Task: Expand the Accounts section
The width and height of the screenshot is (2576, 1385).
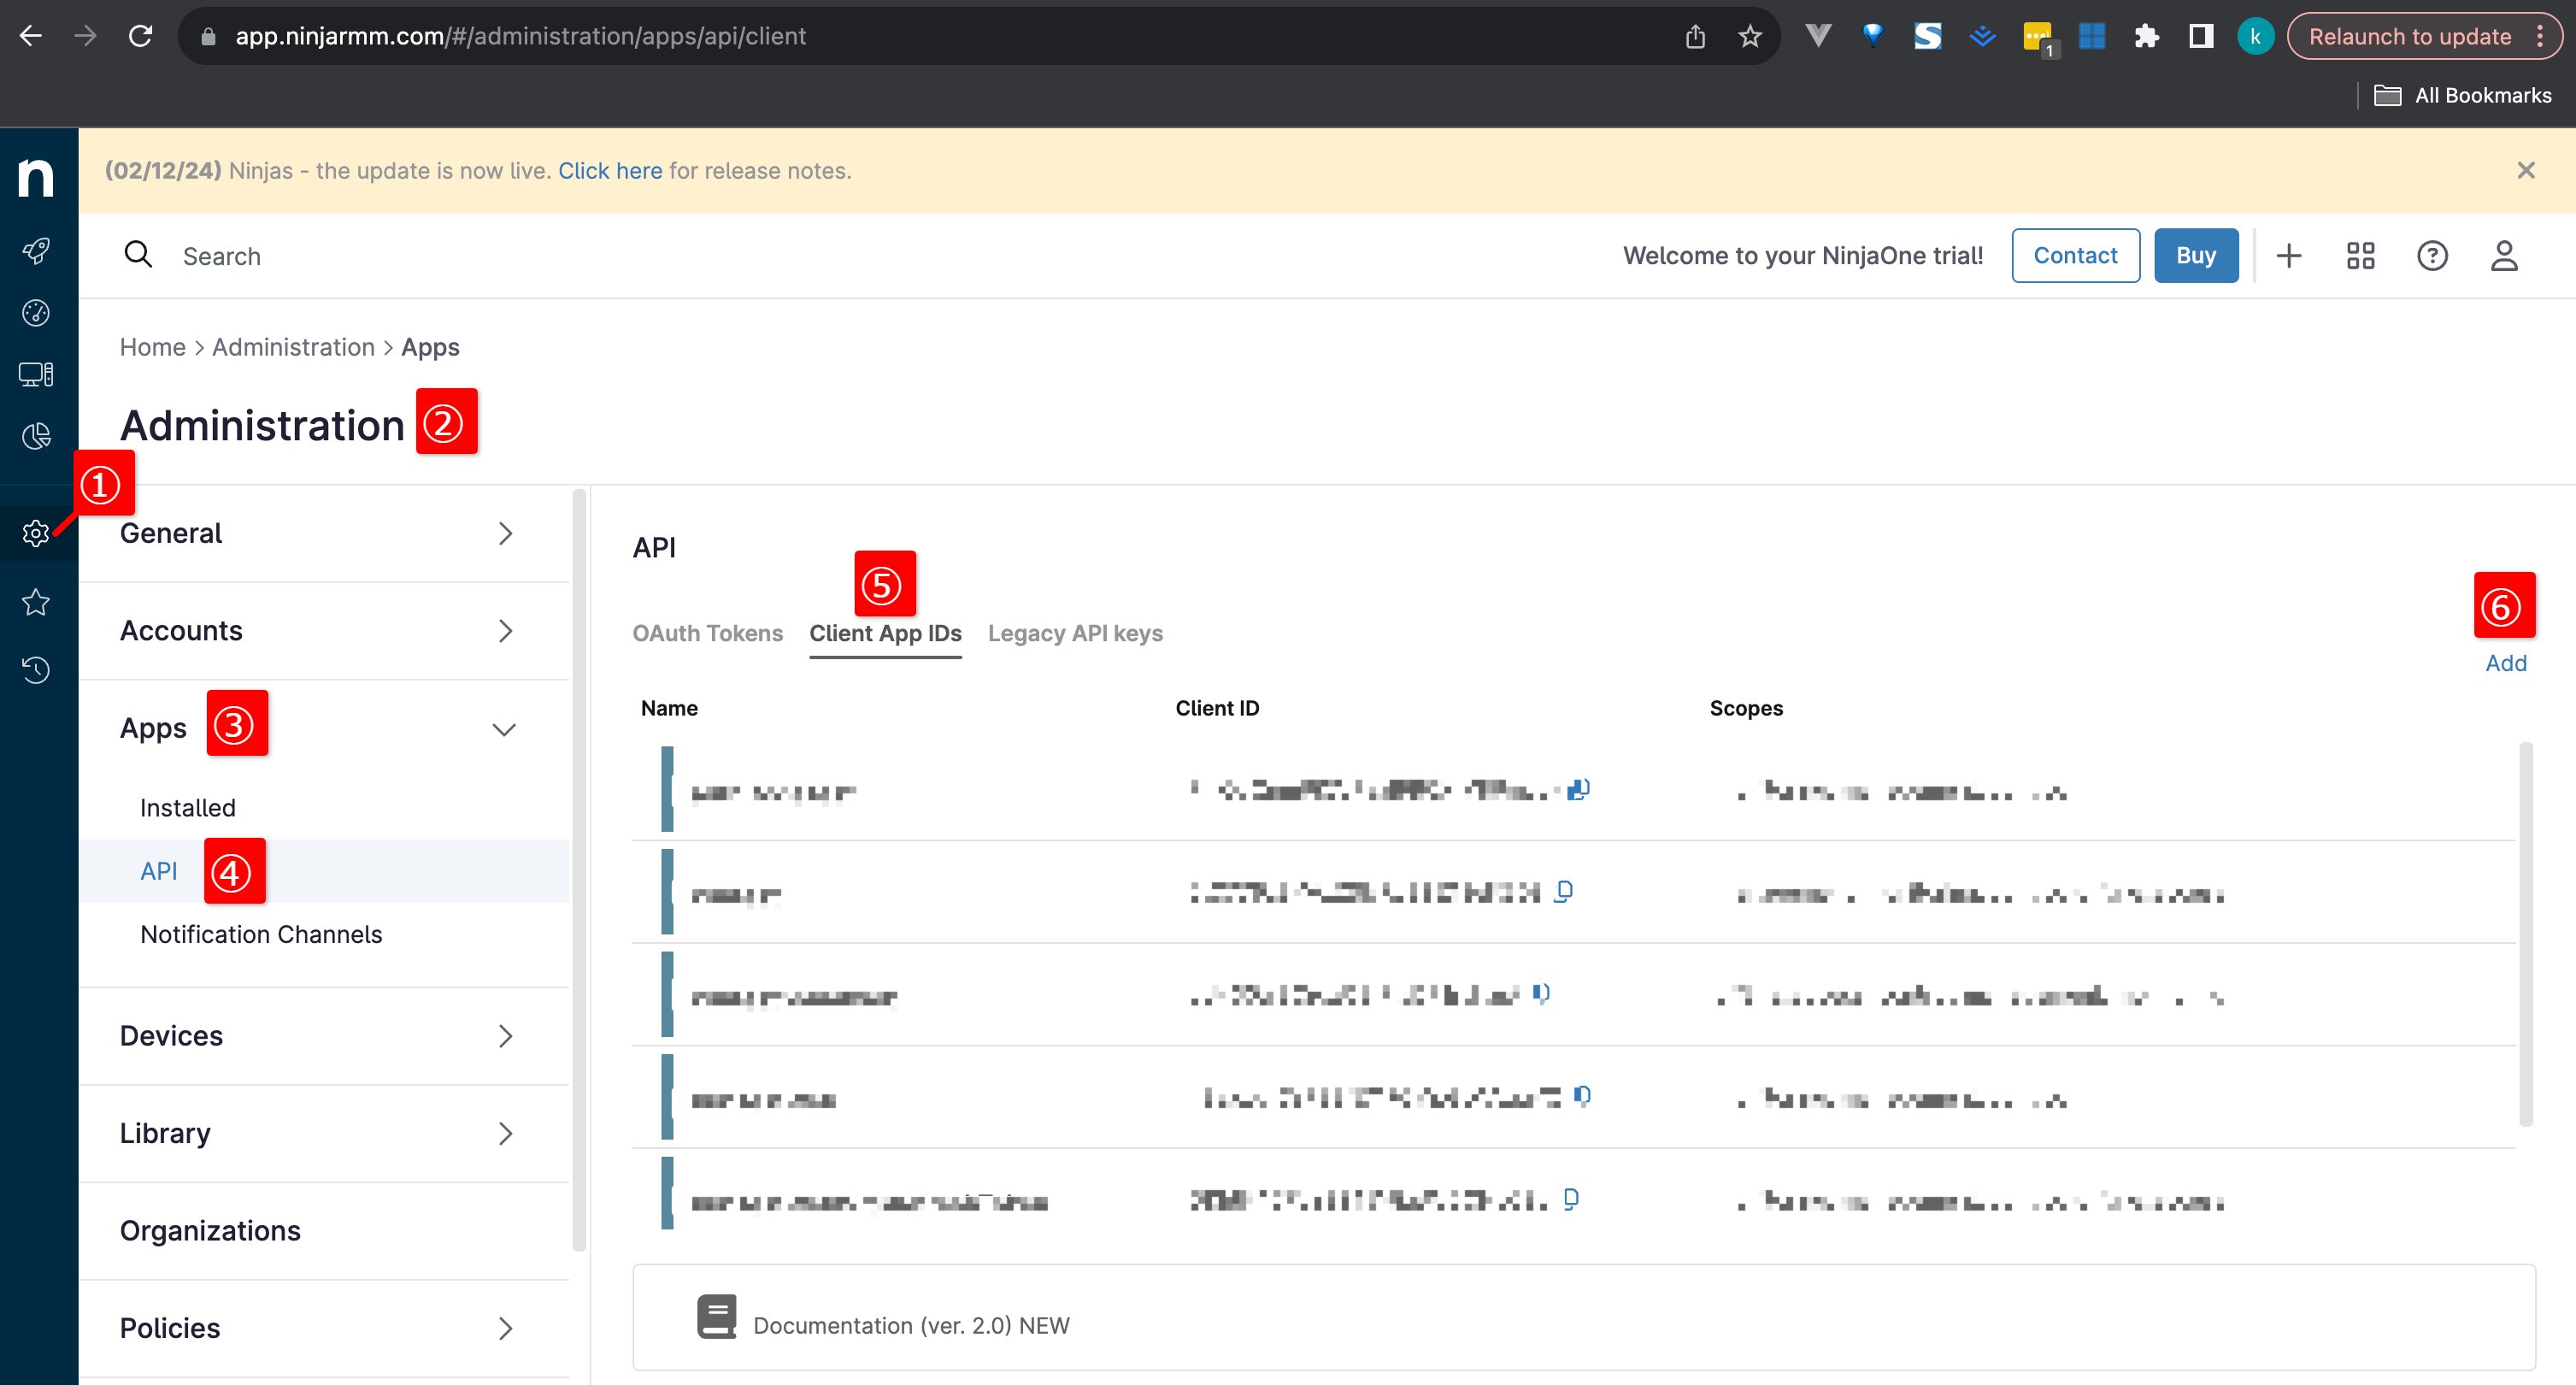Action: [x=324, y=631]
